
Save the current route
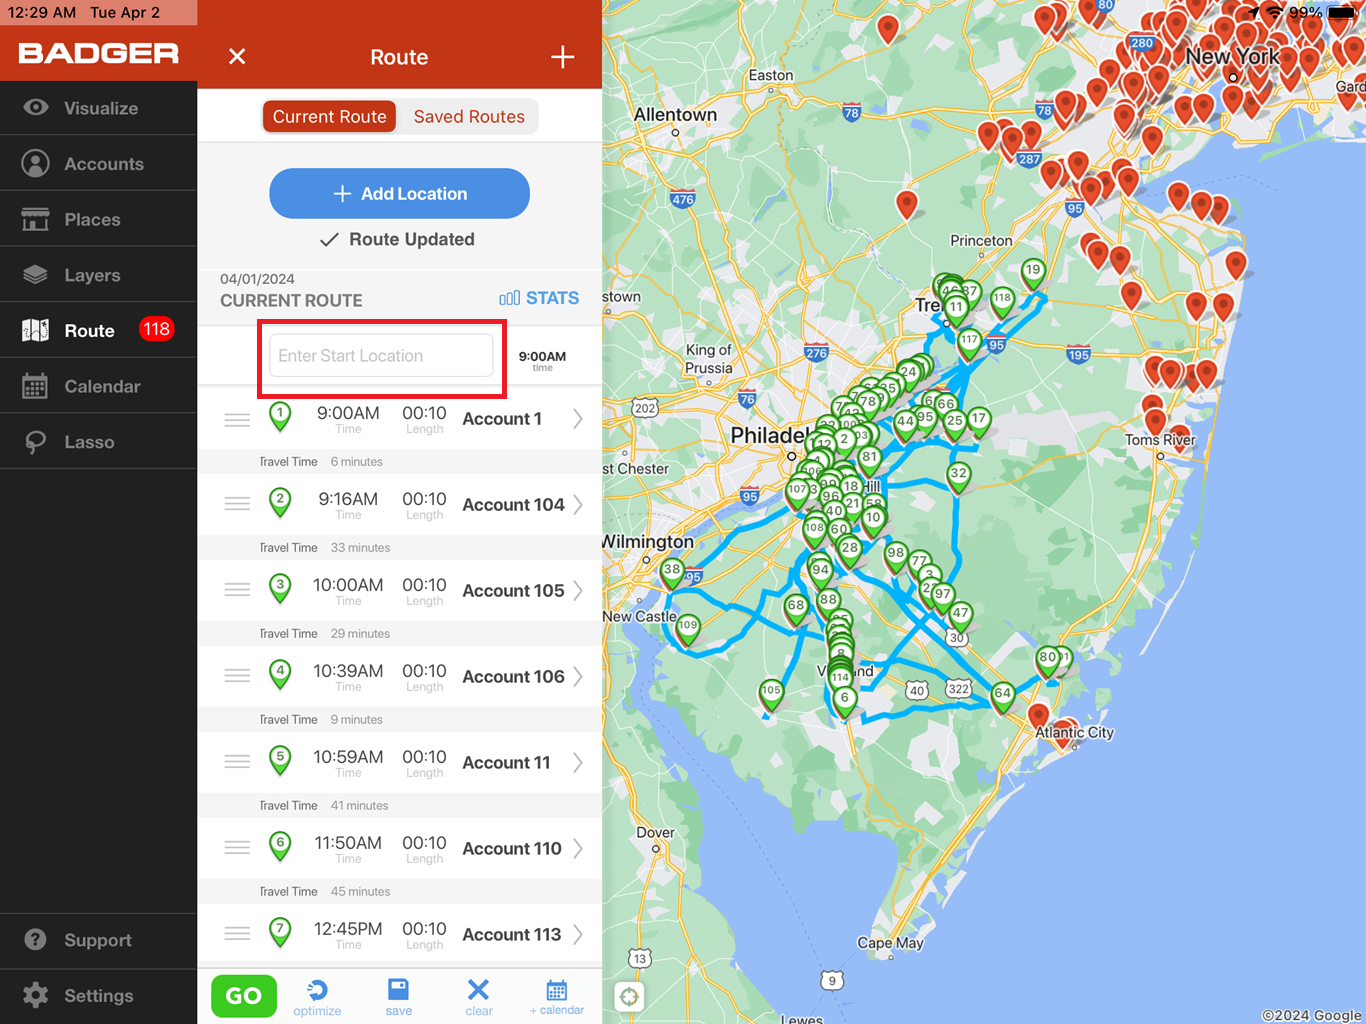point(398,997)
